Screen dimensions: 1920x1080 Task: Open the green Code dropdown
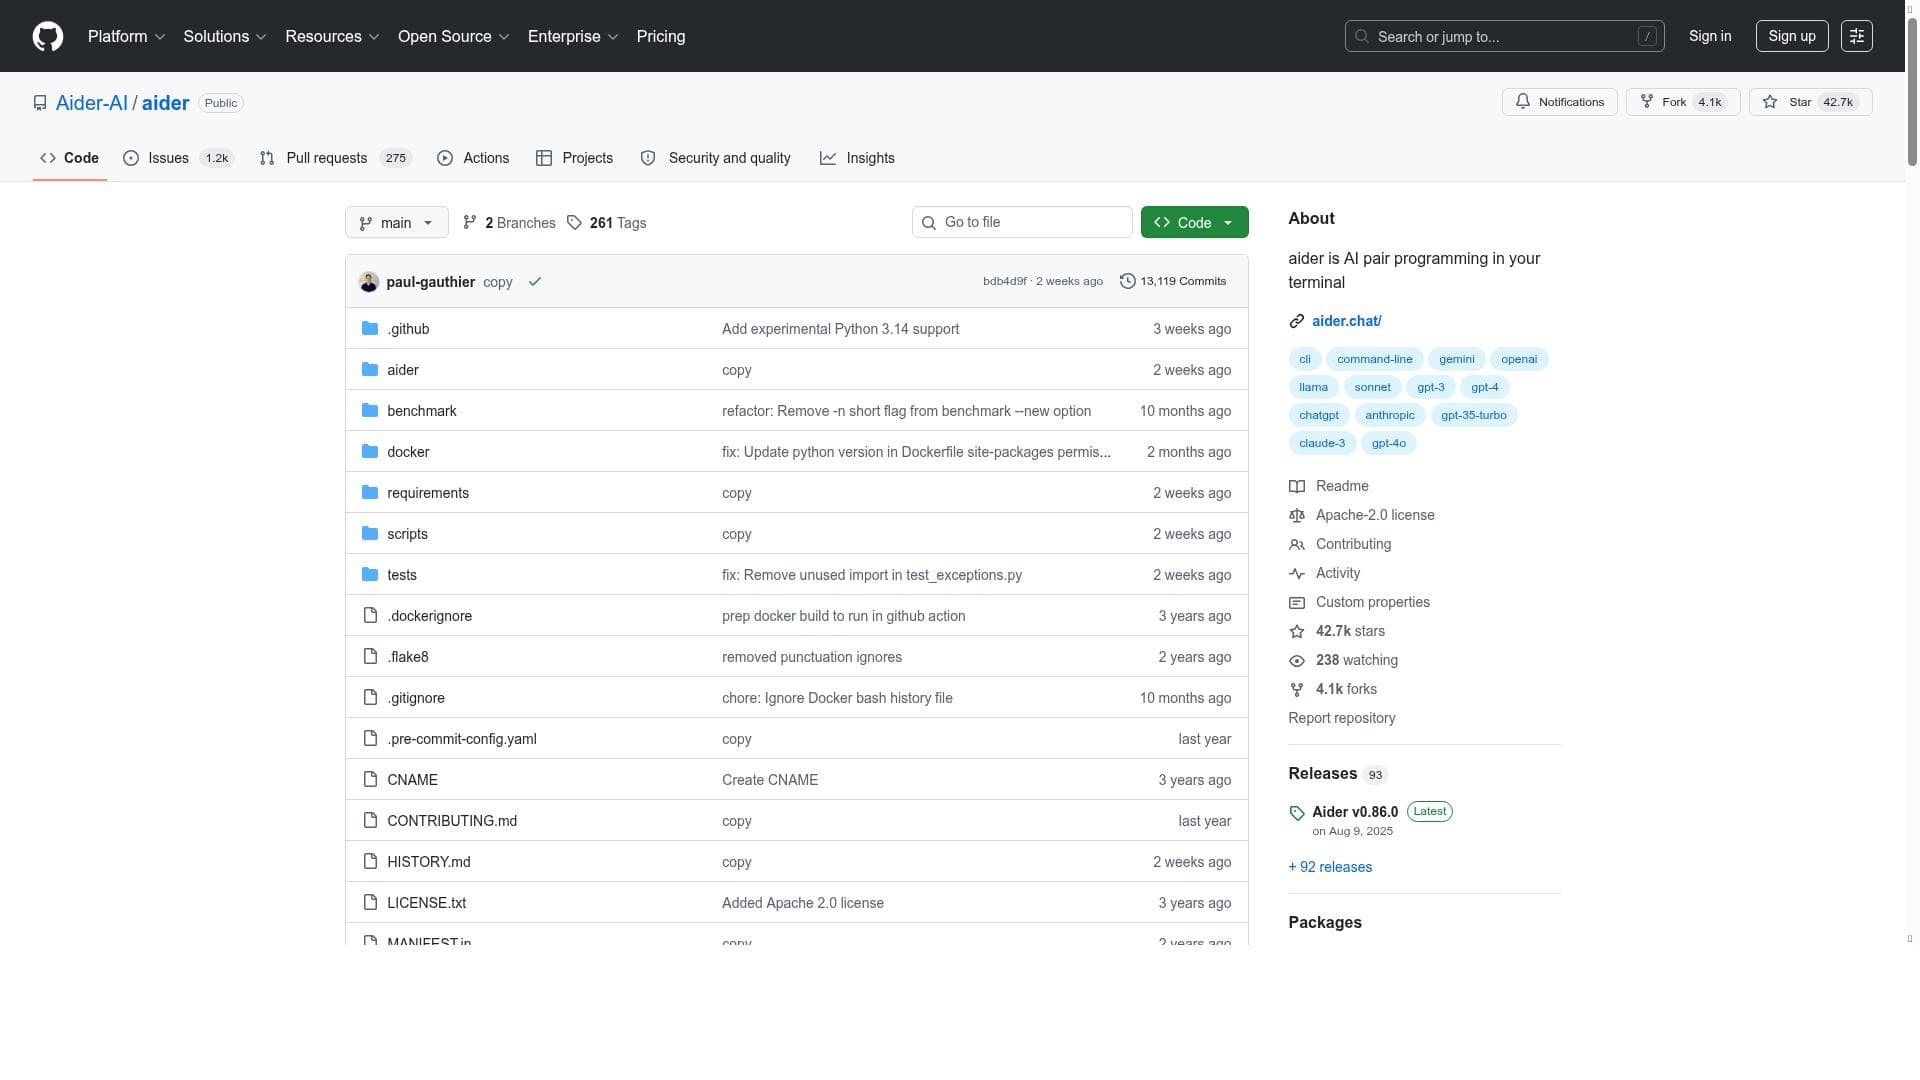tap(1194, 223)
